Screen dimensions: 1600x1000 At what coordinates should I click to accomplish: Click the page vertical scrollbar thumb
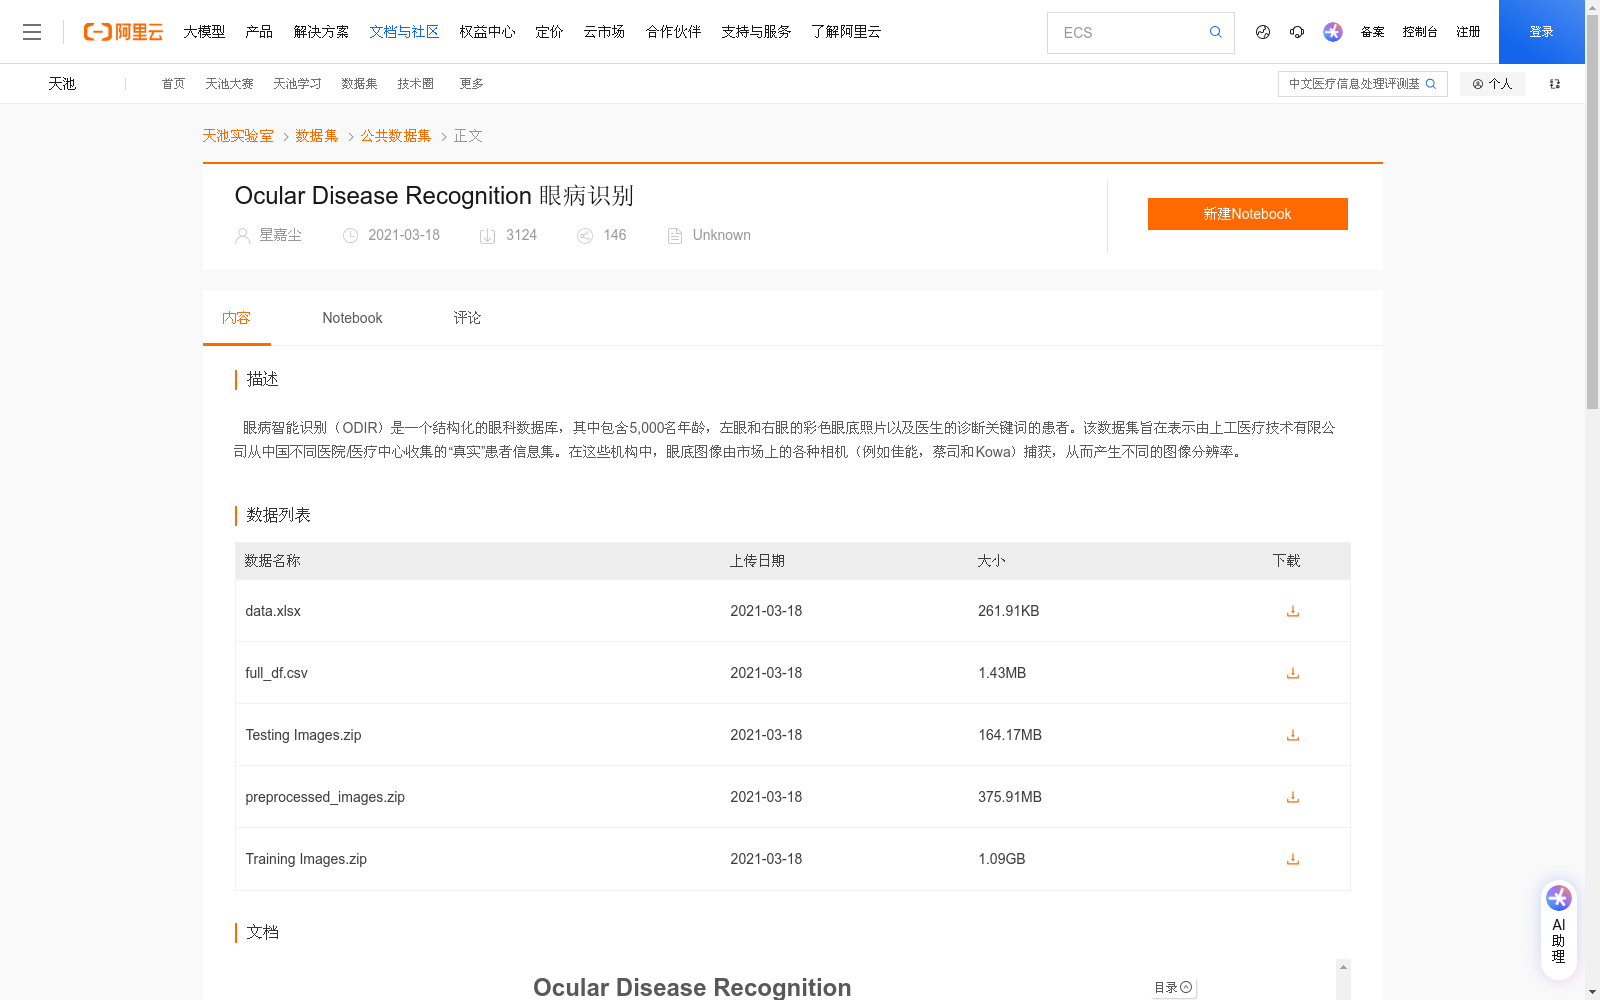point(1592,212)
